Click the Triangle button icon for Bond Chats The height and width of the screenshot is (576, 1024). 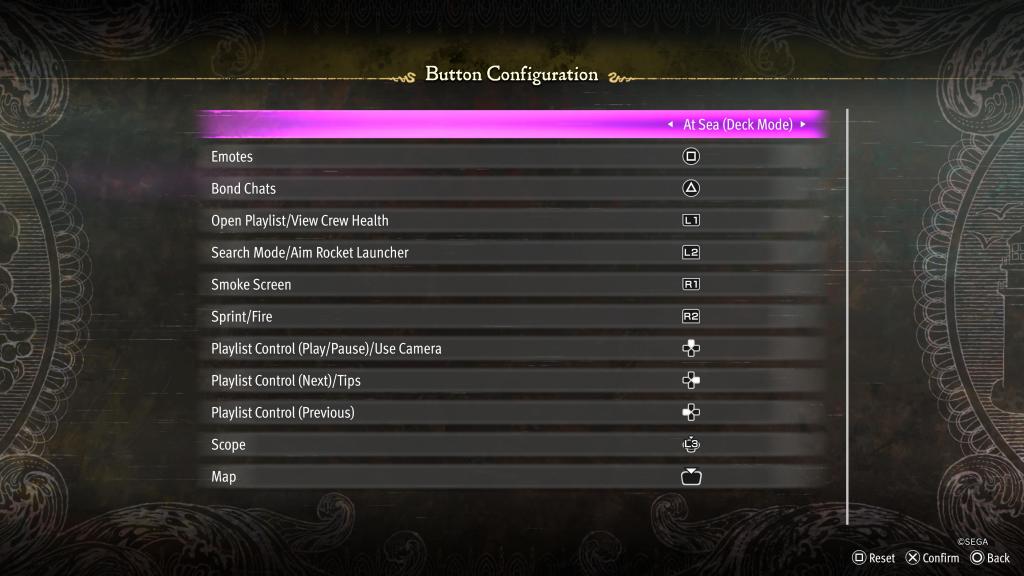690,189
